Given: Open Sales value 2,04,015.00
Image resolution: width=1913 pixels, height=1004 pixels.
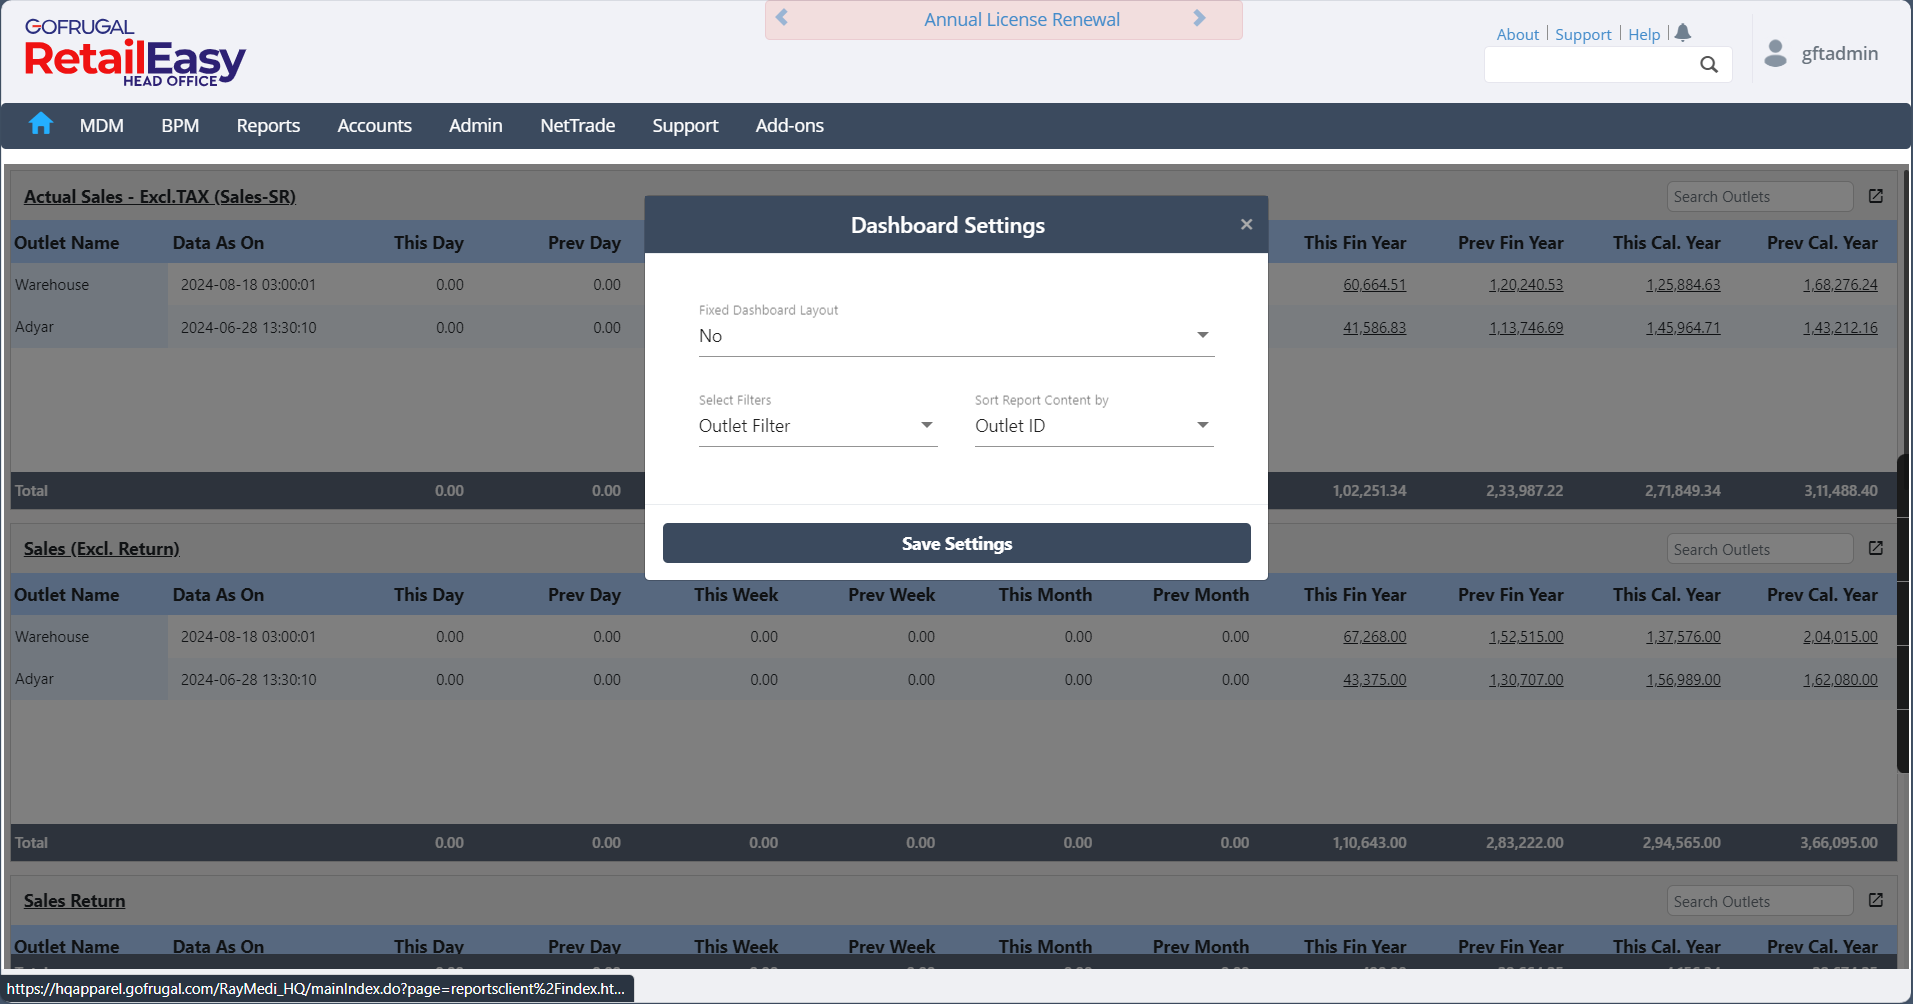Looking at the screenshot, I should (x=1840, y=637).
